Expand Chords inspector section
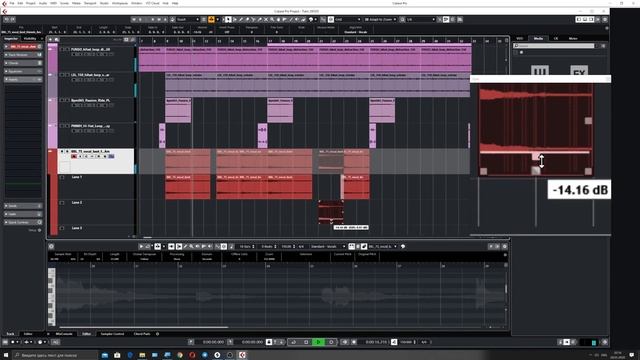Screen dimensions: 640x360 point(23,63)
